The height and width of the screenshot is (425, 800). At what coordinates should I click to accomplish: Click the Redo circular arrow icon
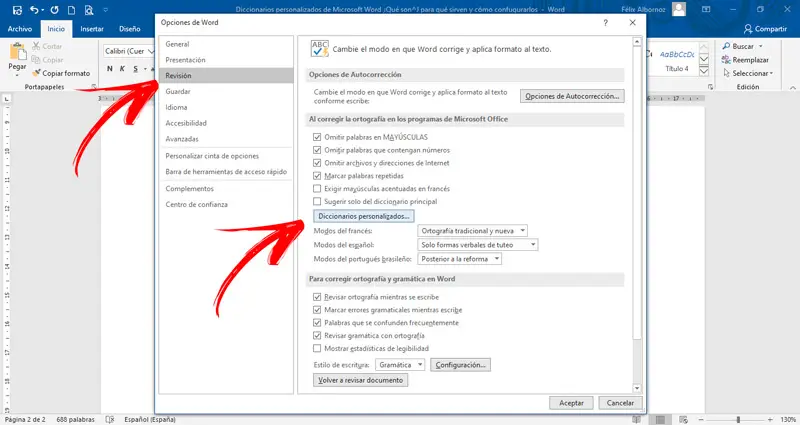pos(54,10)
